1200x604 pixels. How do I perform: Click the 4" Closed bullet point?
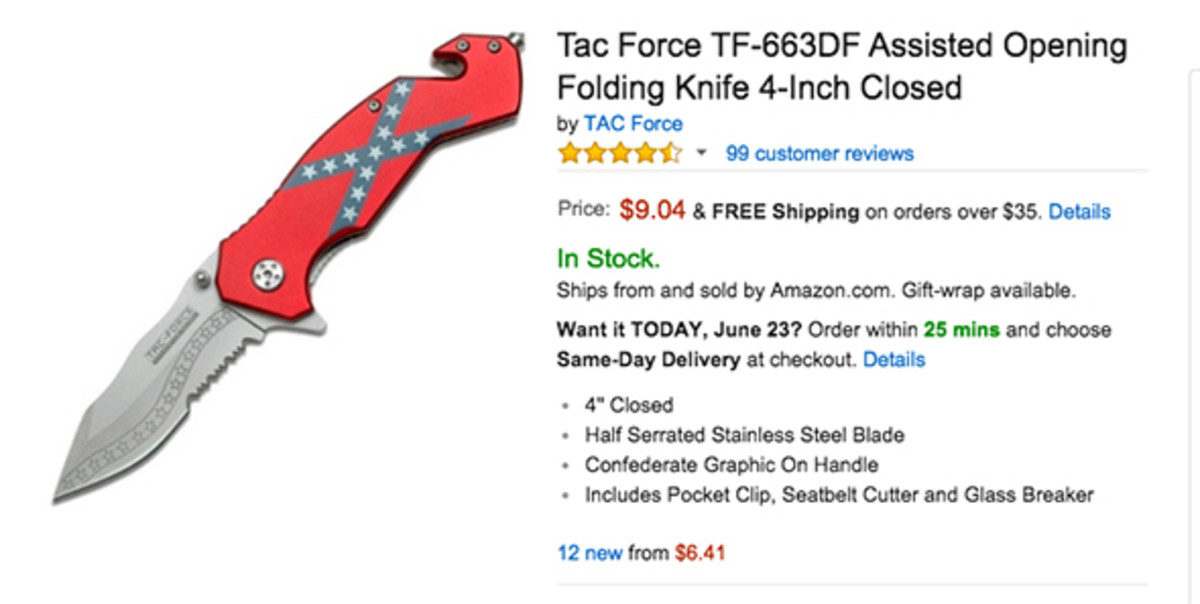(629, 405)
